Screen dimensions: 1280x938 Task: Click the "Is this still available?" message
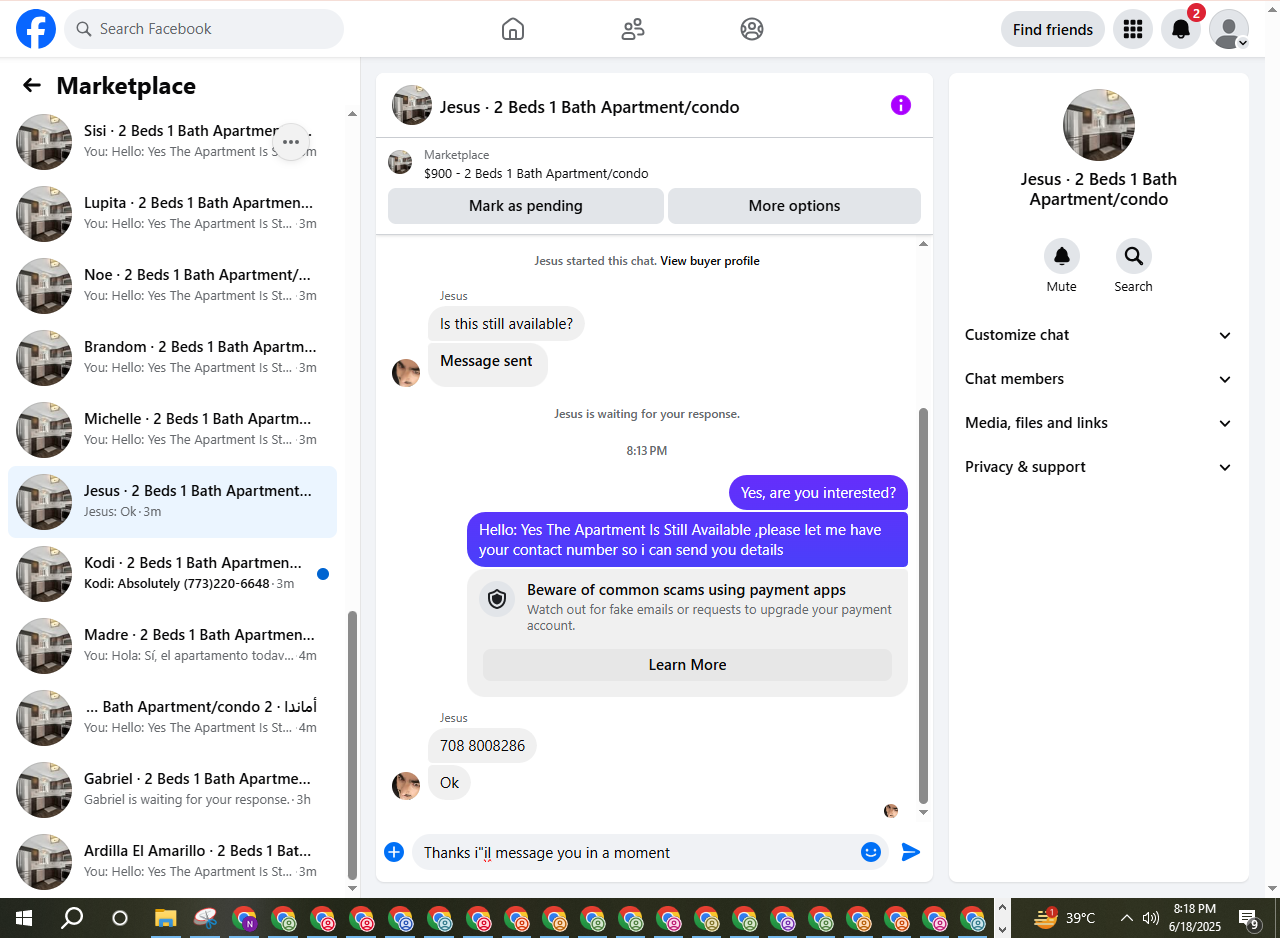coord(507,324)
